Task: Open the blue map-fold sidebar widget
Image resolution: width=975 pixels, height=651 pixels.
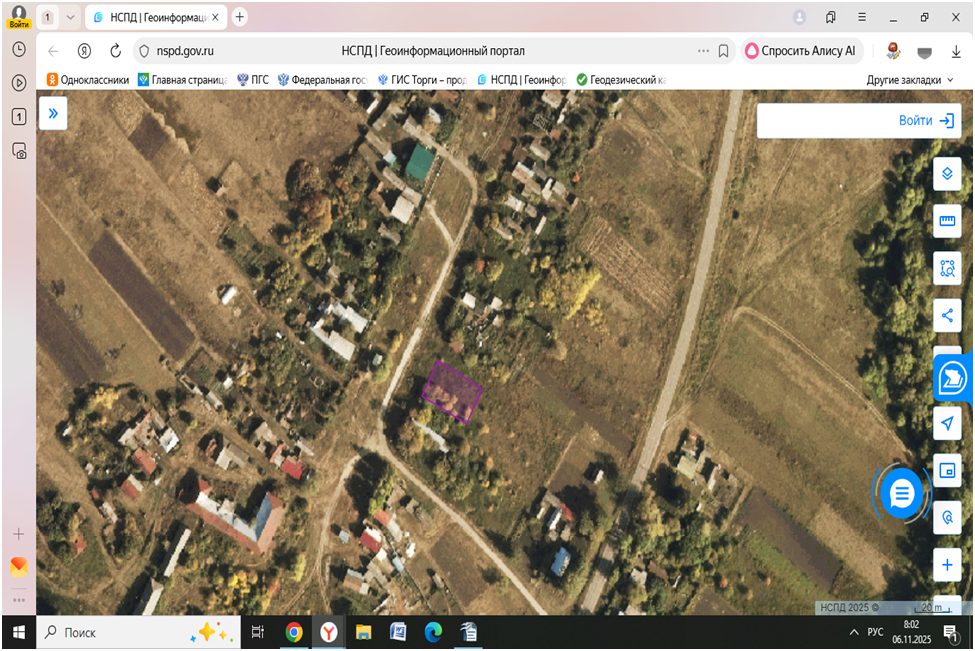Action: (x=952, y=378)
